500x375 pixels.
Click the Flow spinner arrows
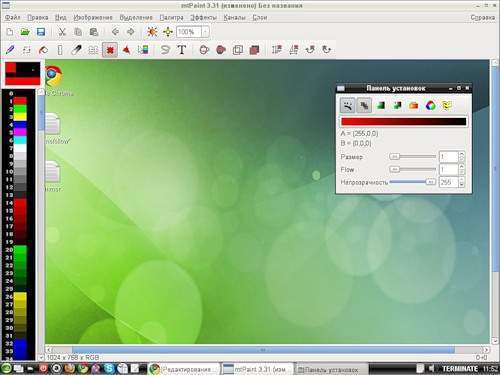point(462,169)
